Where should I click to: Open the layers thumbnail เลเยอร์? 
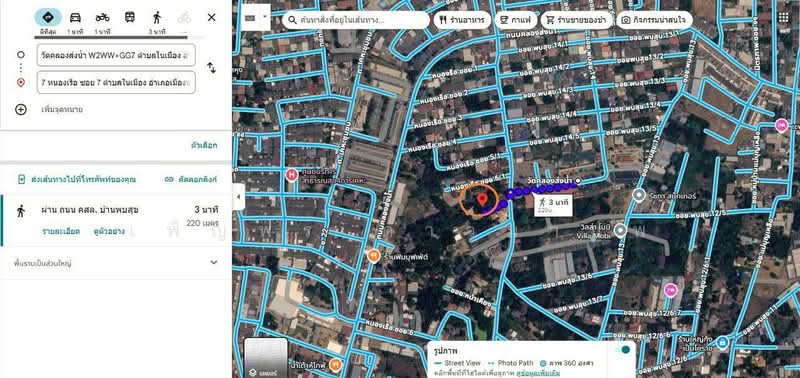coord(266,358)
